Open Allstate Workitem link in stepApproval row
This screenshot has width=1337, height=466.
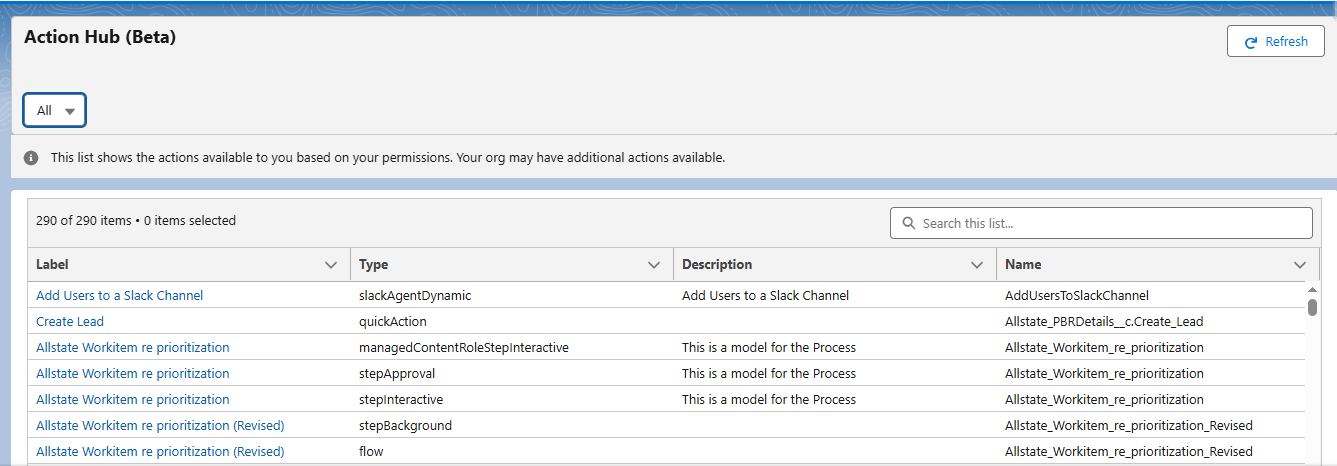[133, 374]
